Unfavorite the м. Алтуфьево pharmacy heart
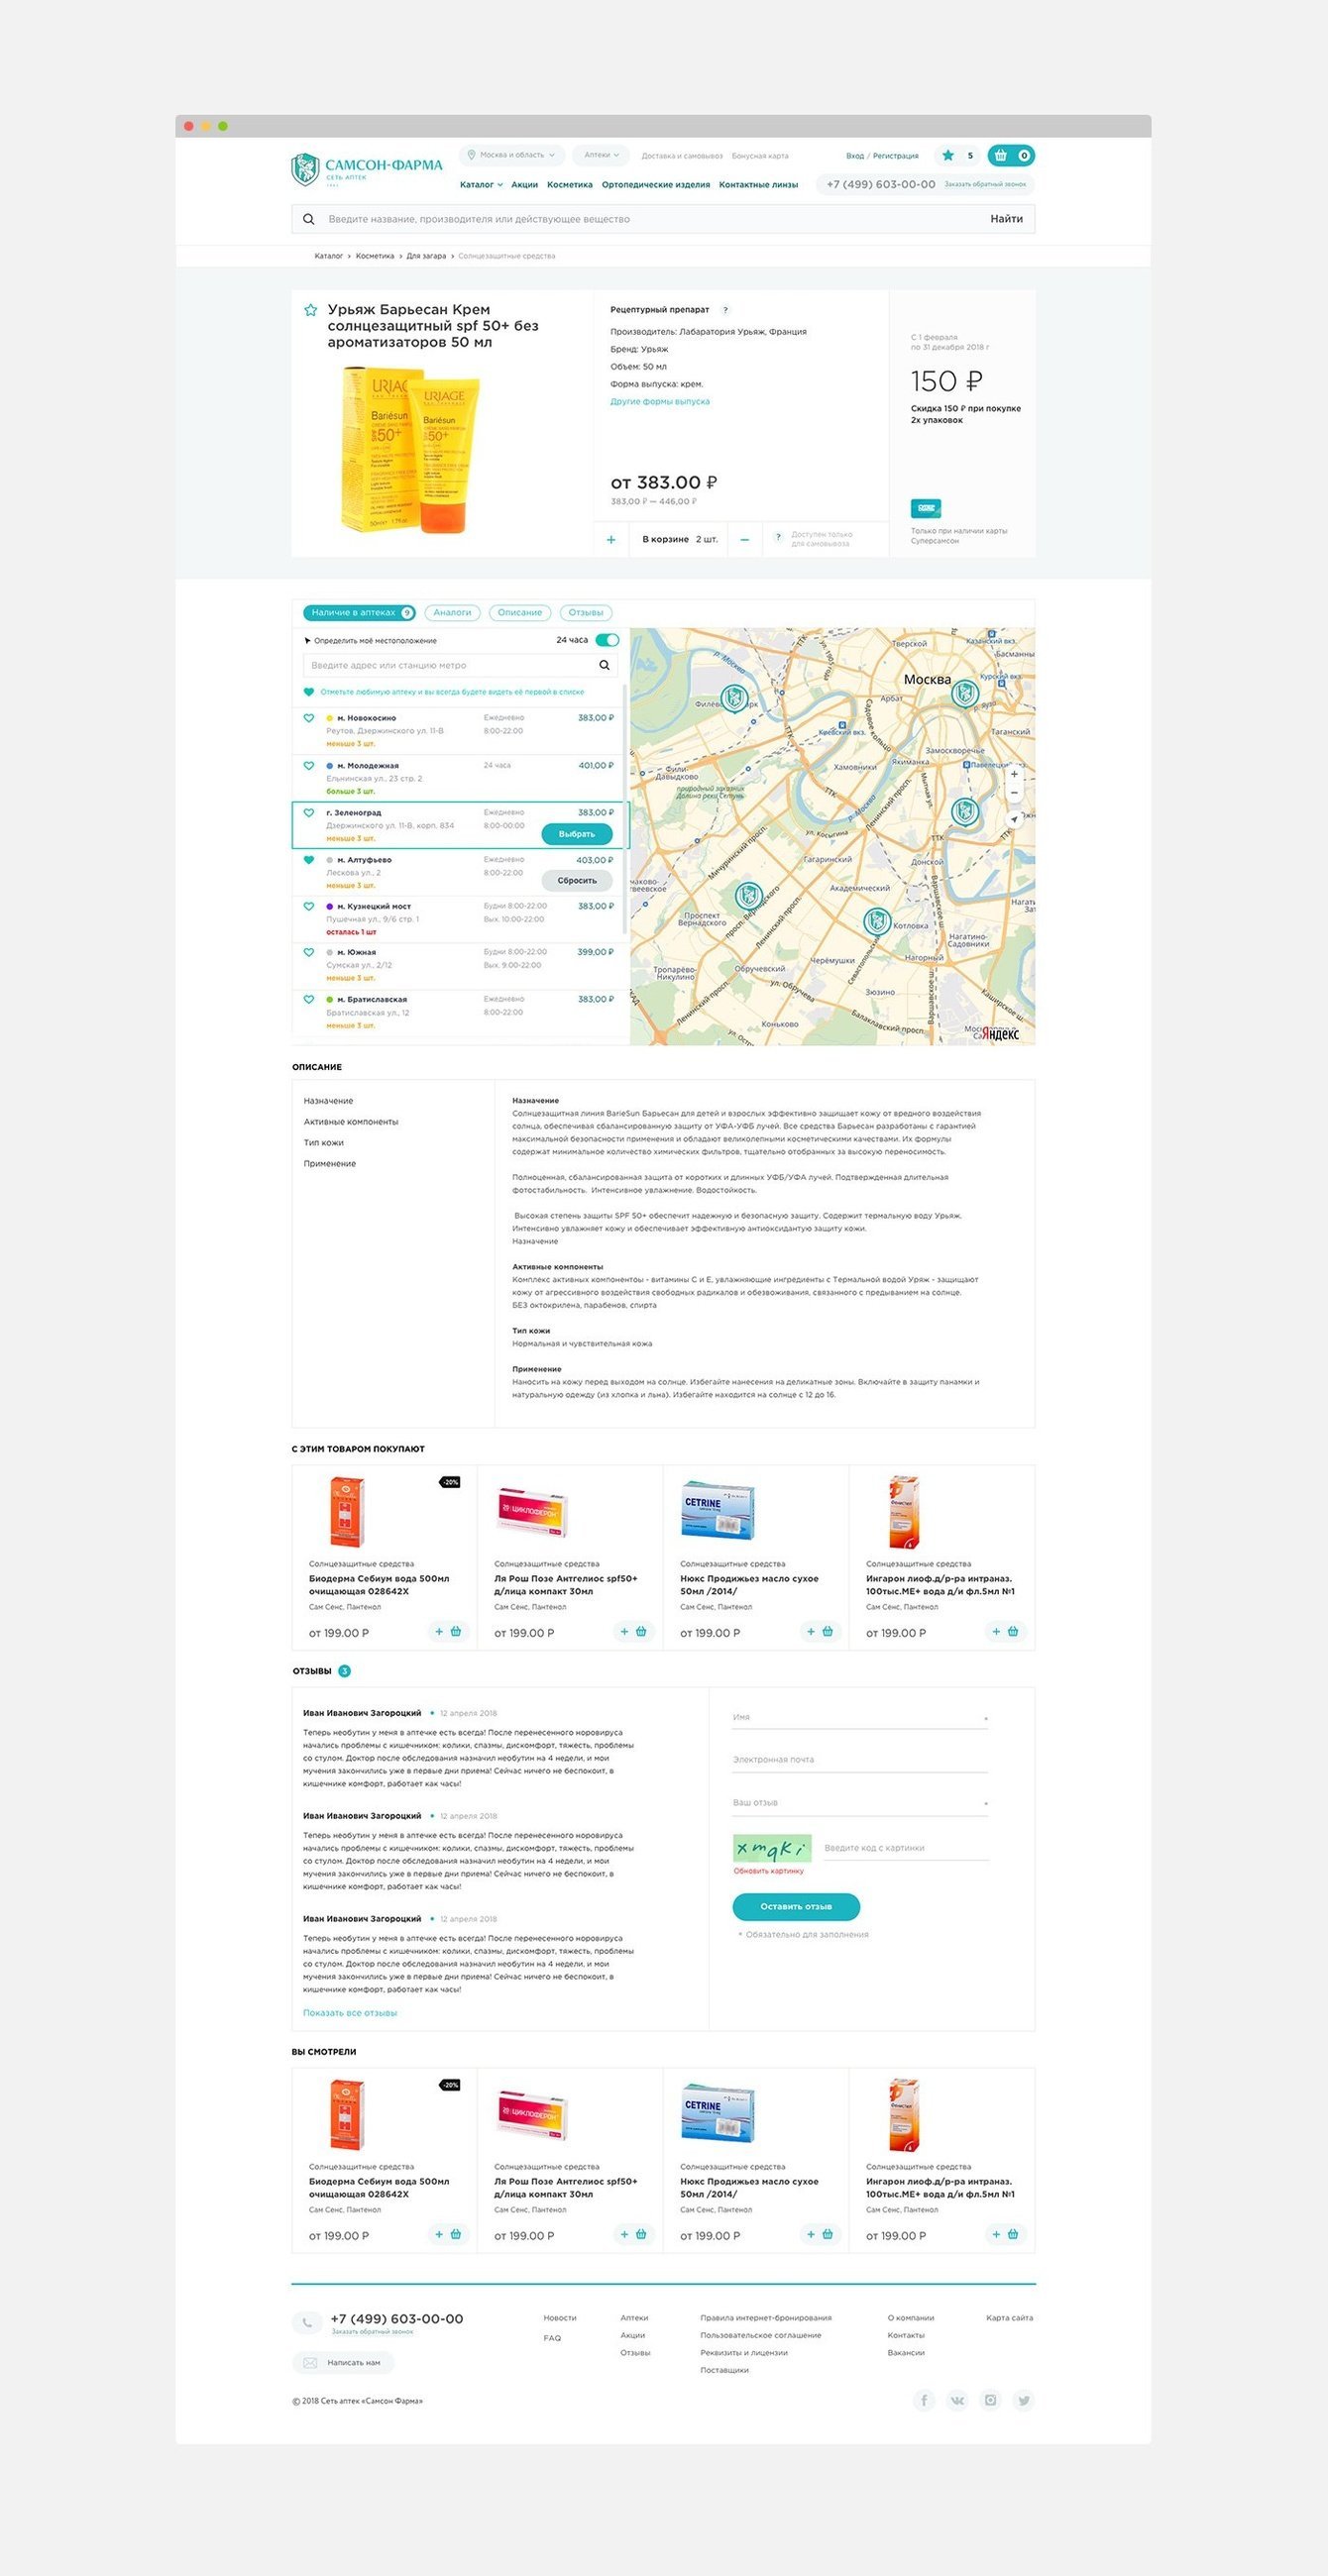 point(309,859)
